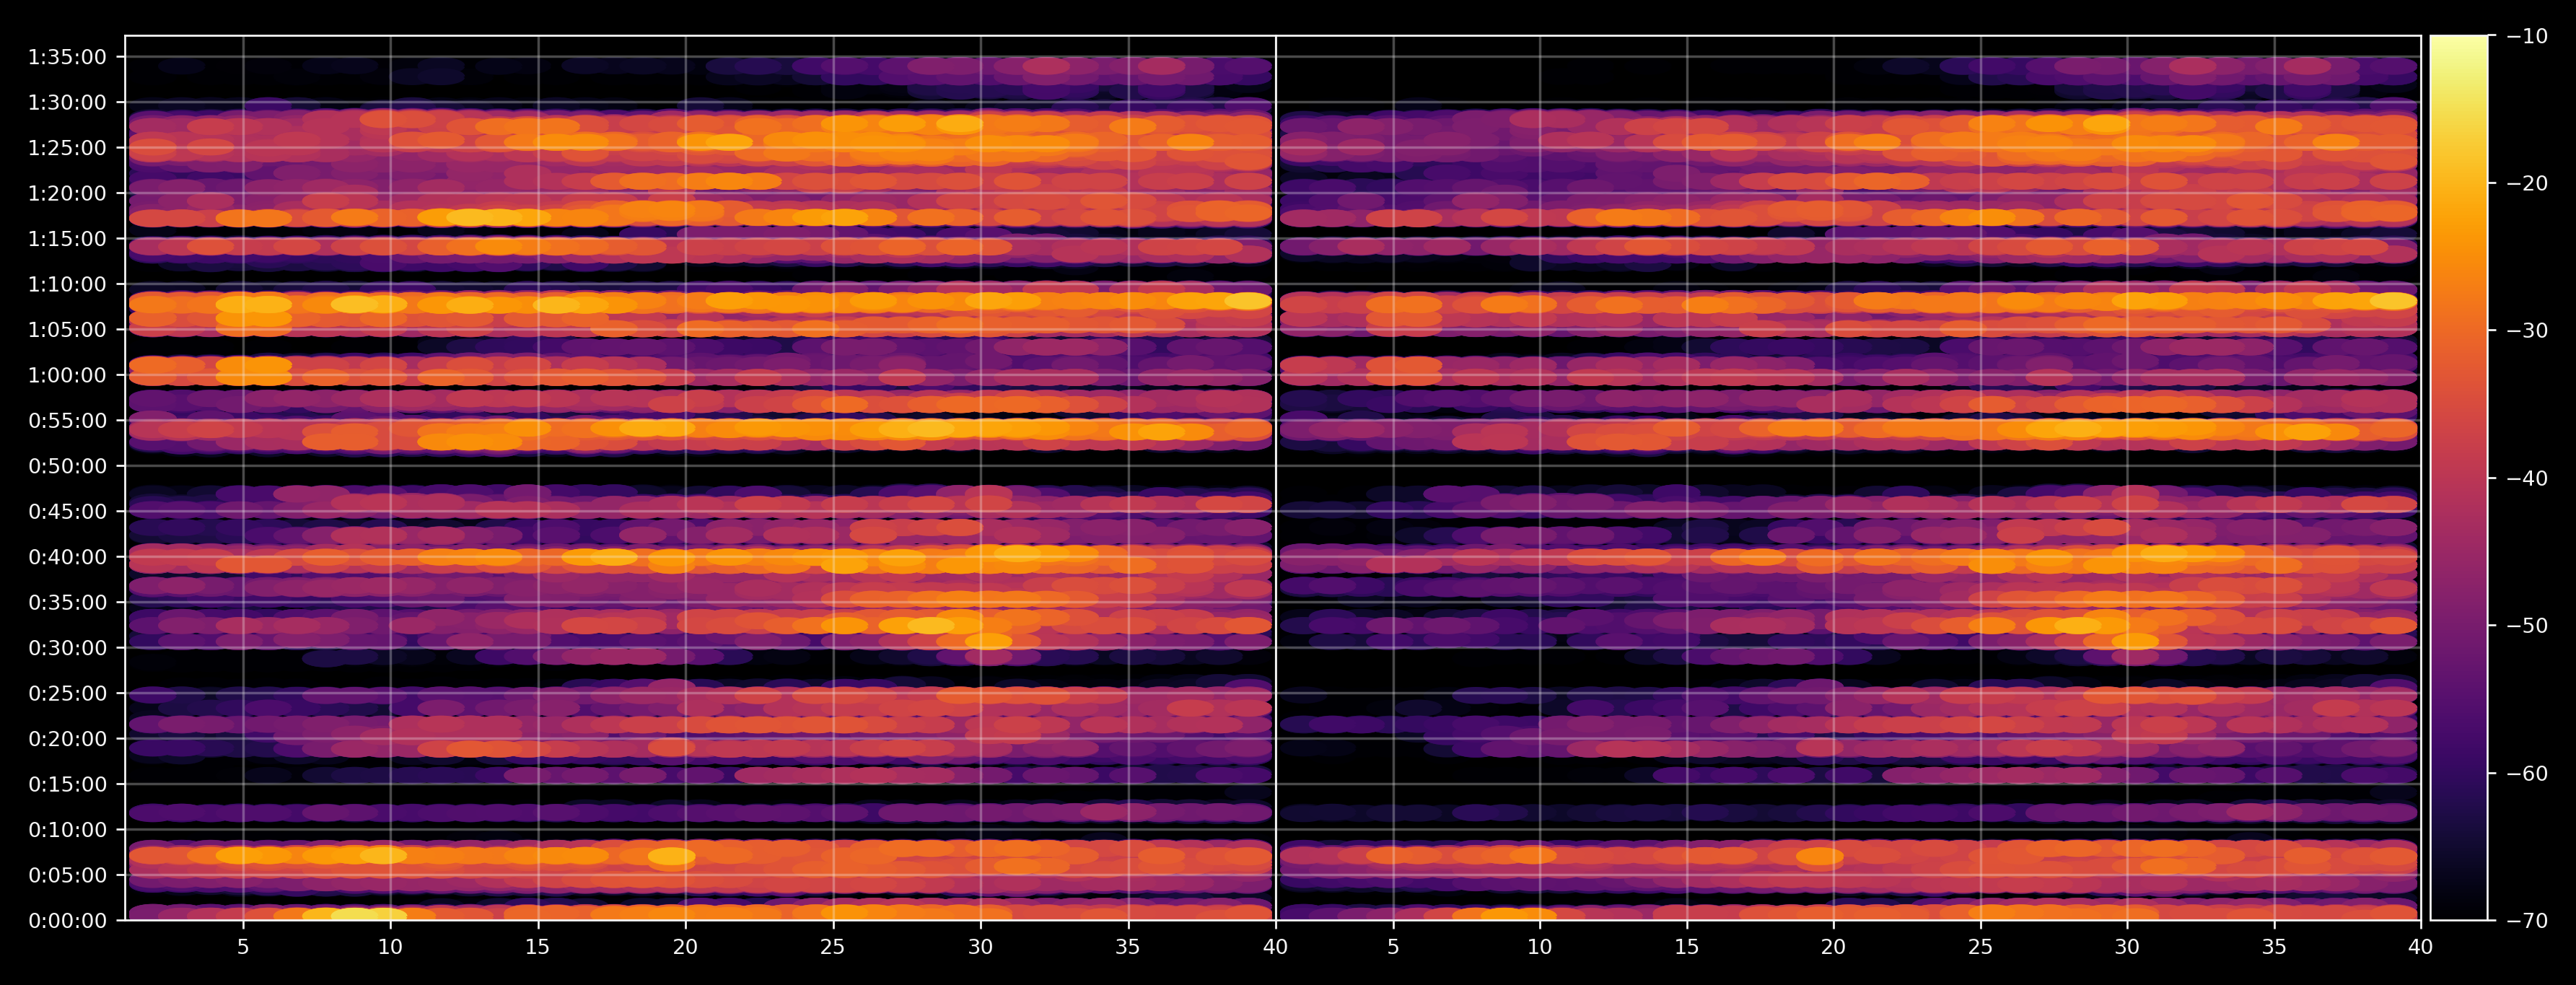Select the 0:15:00 time axis label
This screenshot has width=2576, height=985.
click(67, 785)
